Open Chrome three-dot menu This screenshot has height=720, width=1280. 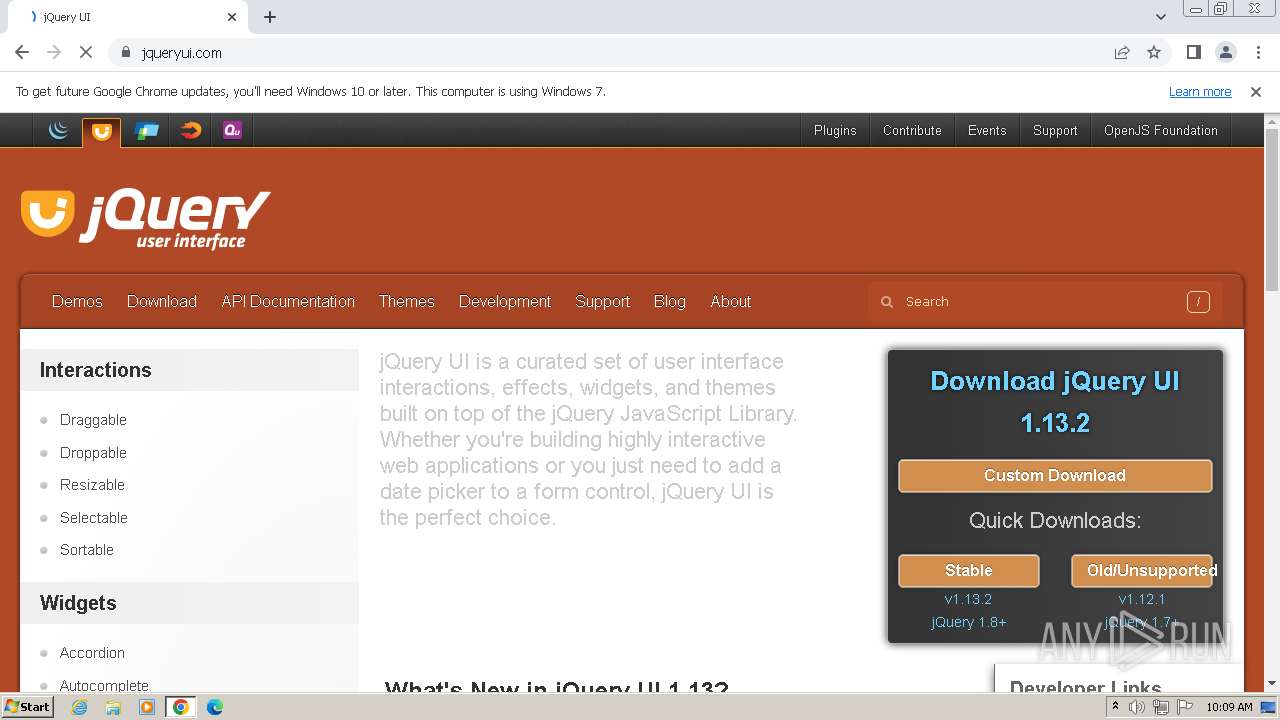[1258, 52]
